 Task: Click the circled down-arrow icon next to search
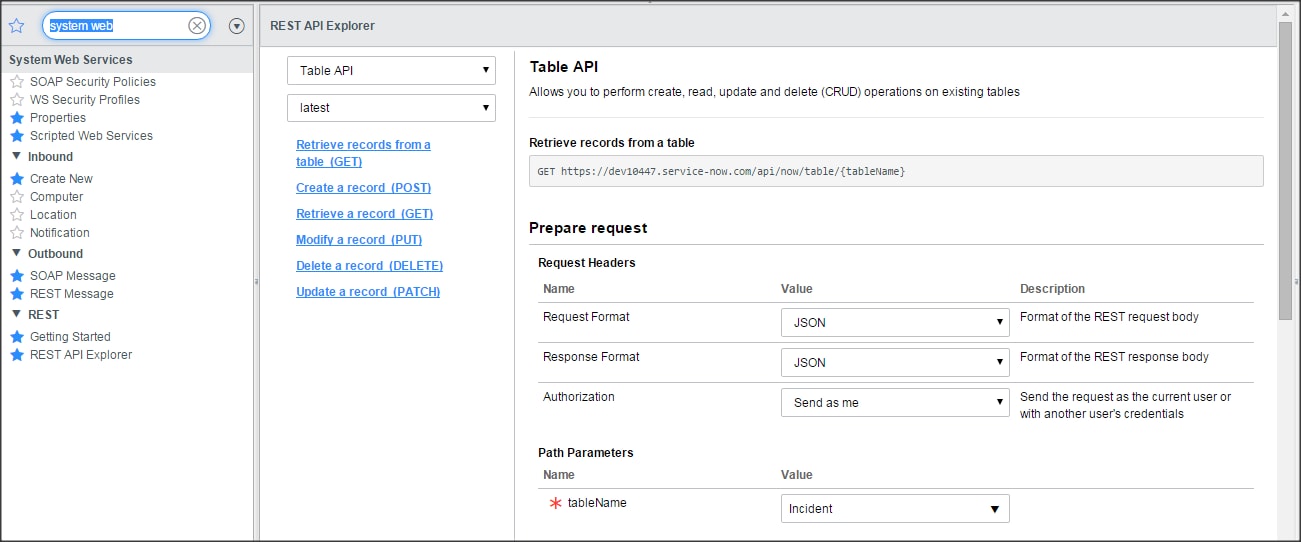[237, 26]
